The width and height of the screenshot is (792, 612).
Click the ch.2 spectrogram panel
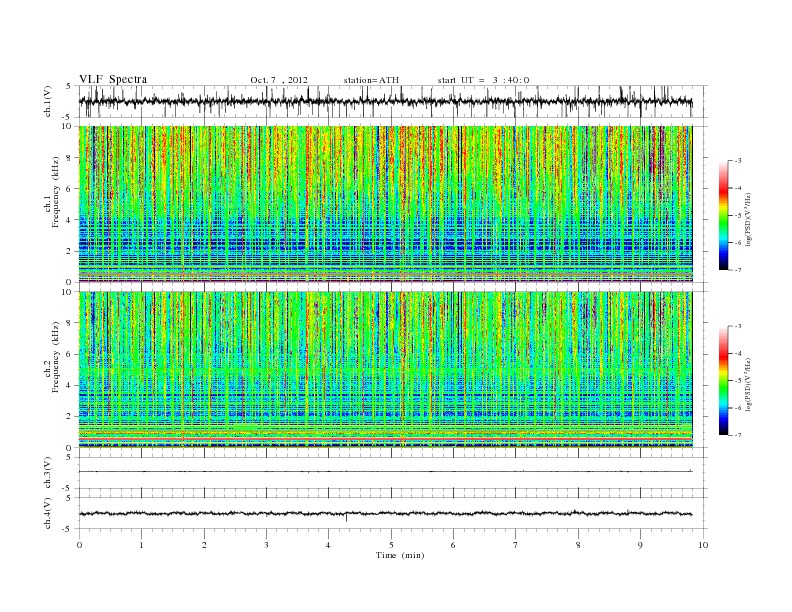386,369
